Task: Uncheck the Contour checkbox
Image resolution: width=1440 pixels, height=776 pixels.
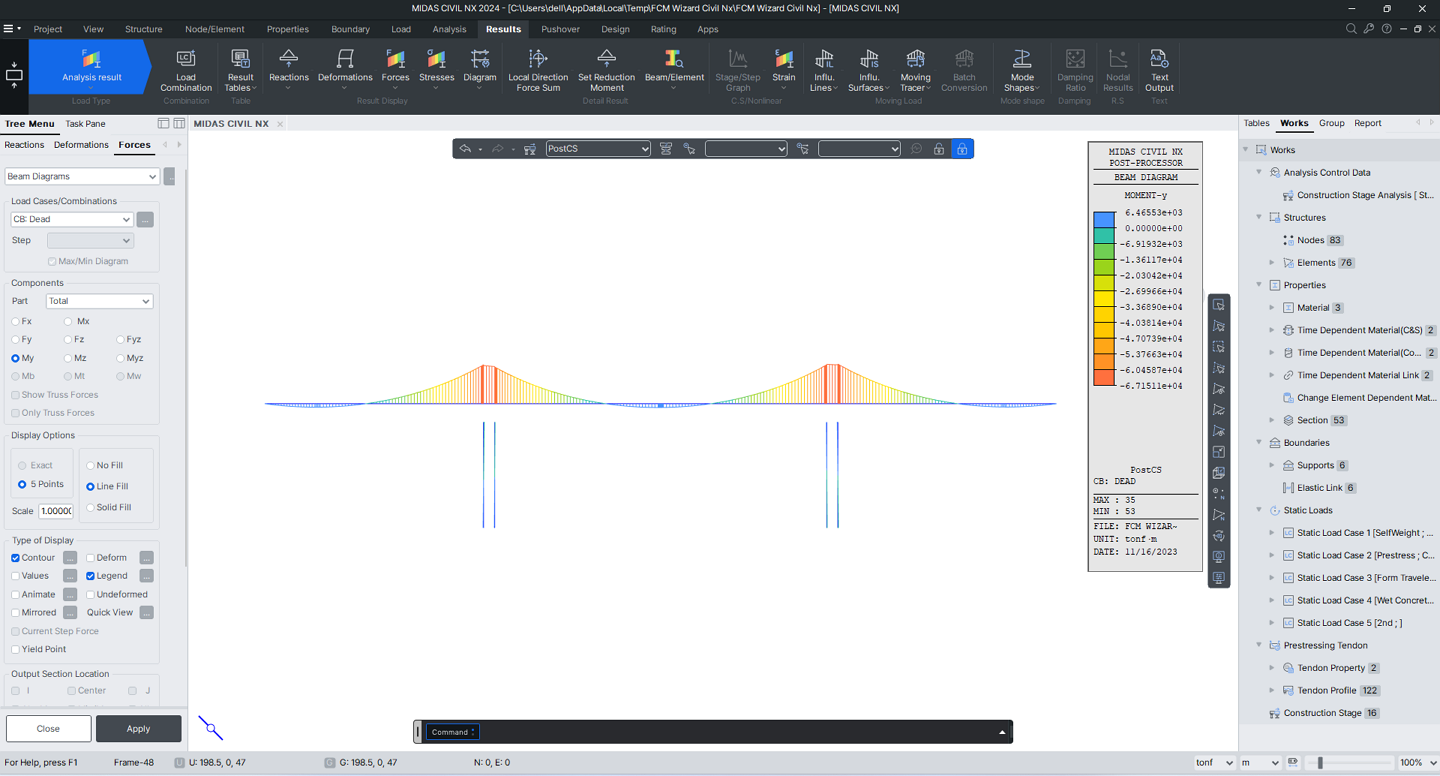Action: pos(15,558)
